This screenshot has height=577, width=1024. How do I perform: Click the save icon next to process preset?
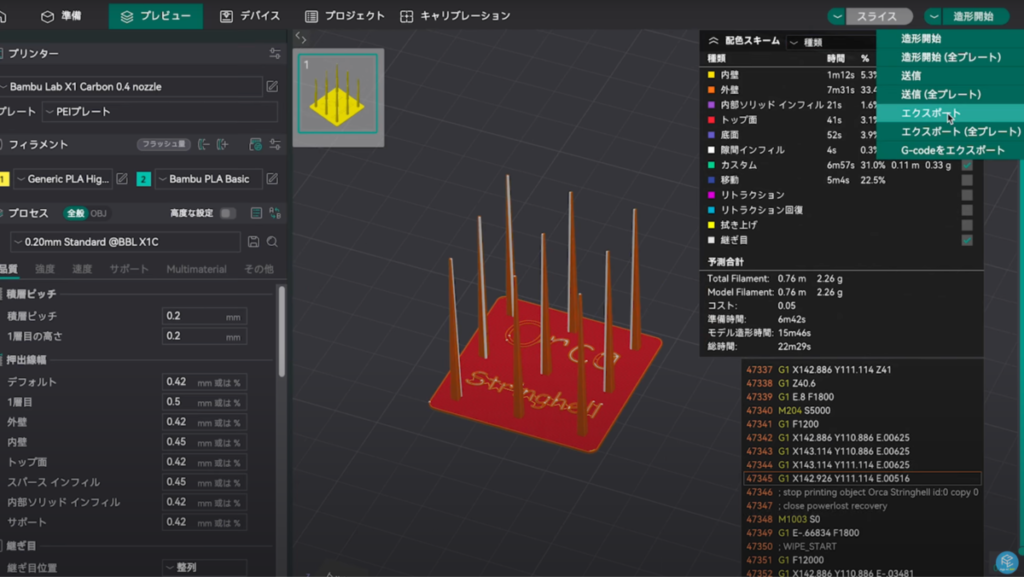pyautogui.click(x=254, y=242)
